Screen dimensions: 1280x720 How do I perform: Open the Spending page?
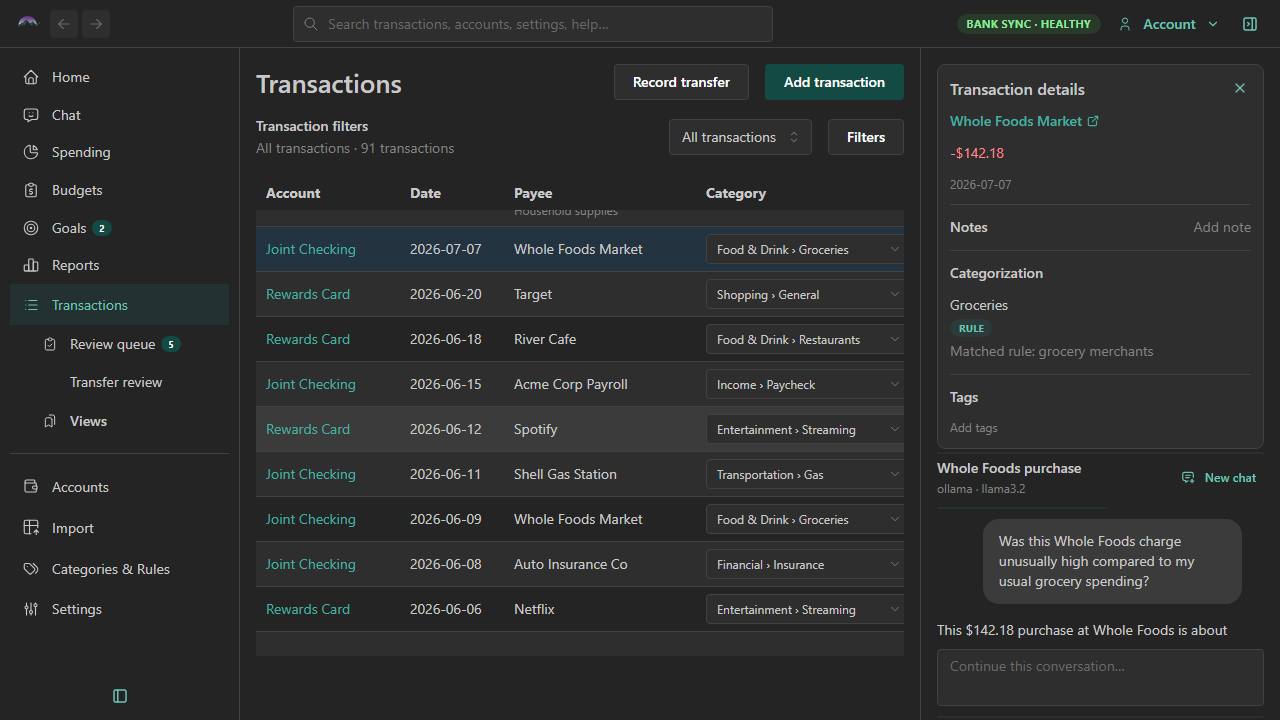click(119, 152)
